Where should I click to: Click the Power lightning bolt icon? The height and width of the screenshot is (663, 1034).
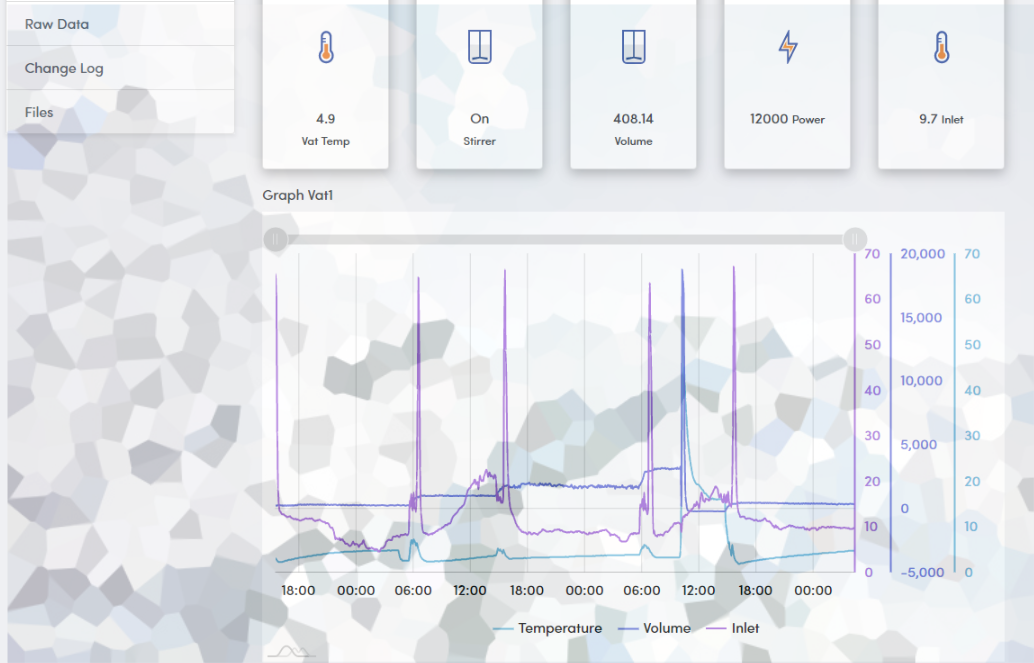pos(788,47)
